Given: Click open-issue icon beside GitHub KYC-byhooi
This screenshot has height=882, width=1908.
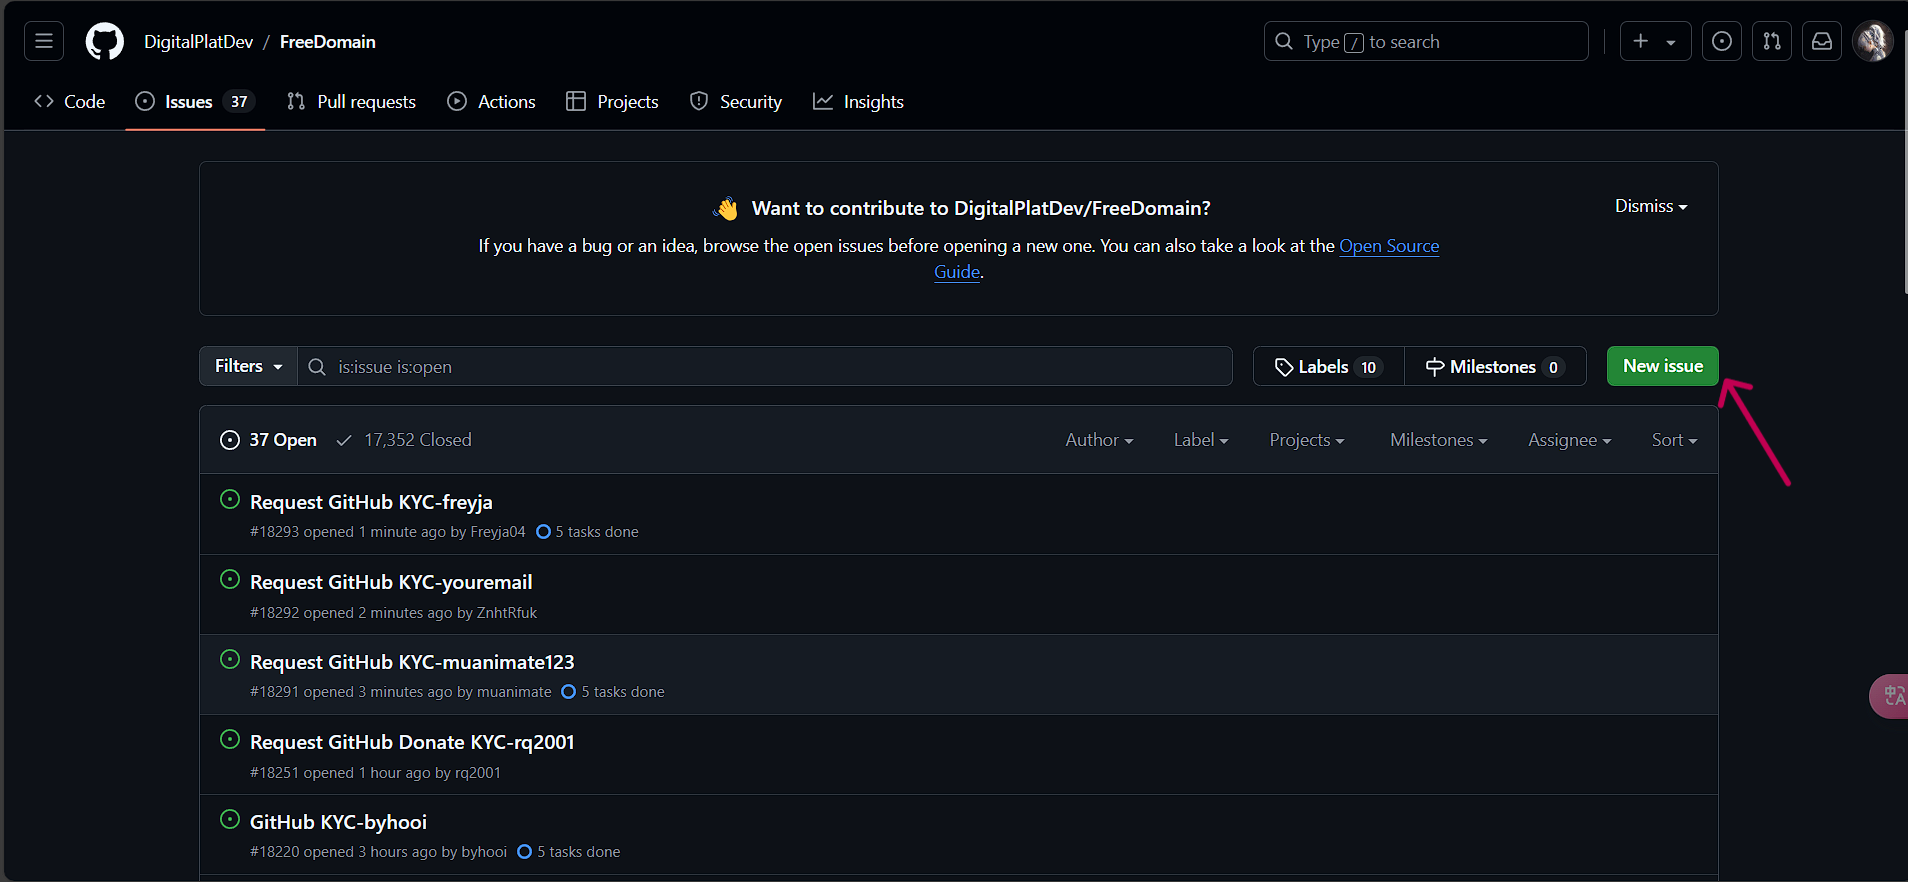Looking at the screenshot, I should 230,819.
